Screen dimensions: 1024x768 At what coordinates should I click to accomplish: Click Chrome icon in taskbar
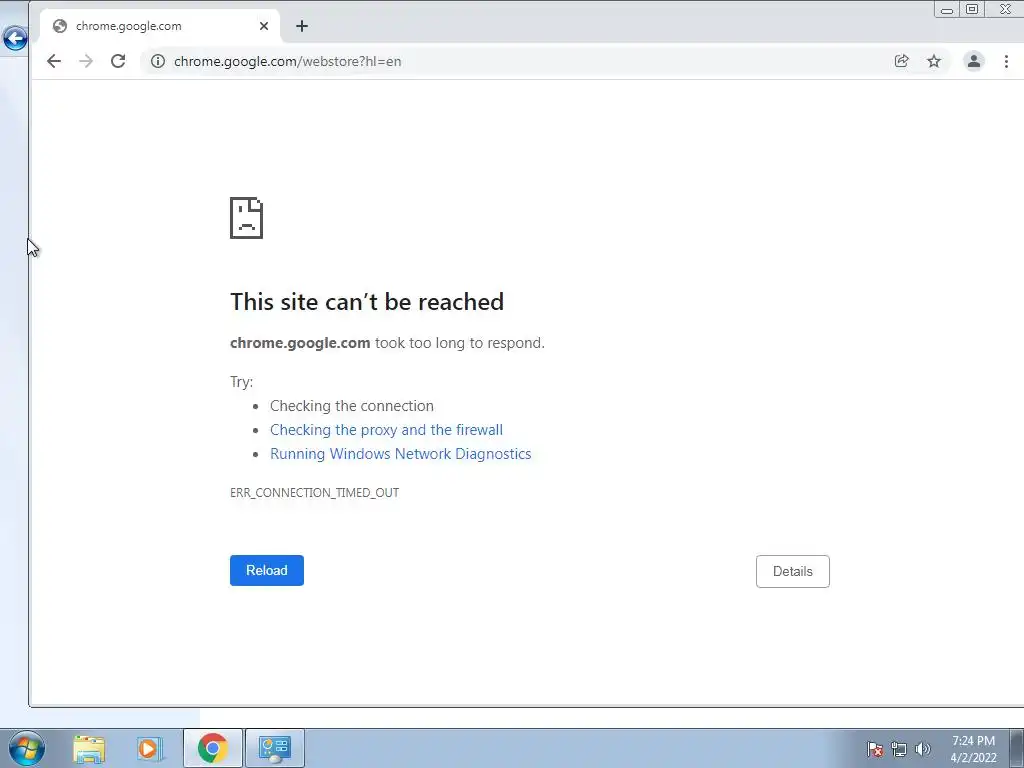pyautogui.click(x=212, y=748)
